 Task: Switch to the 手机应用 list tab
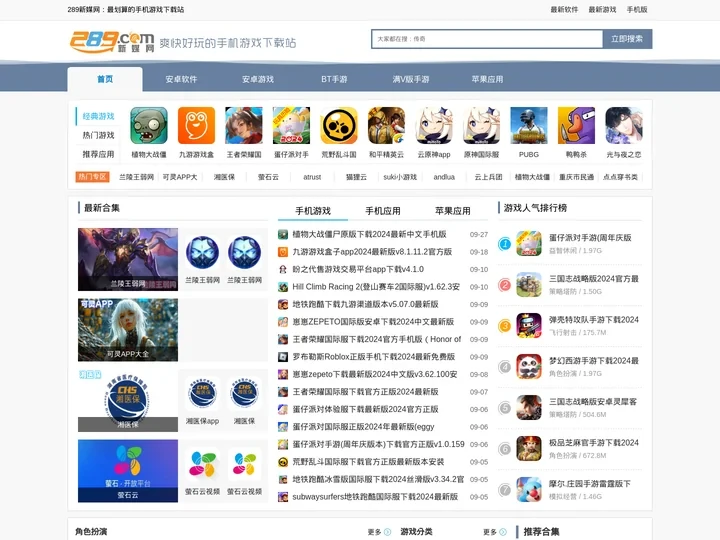(383, 211)
